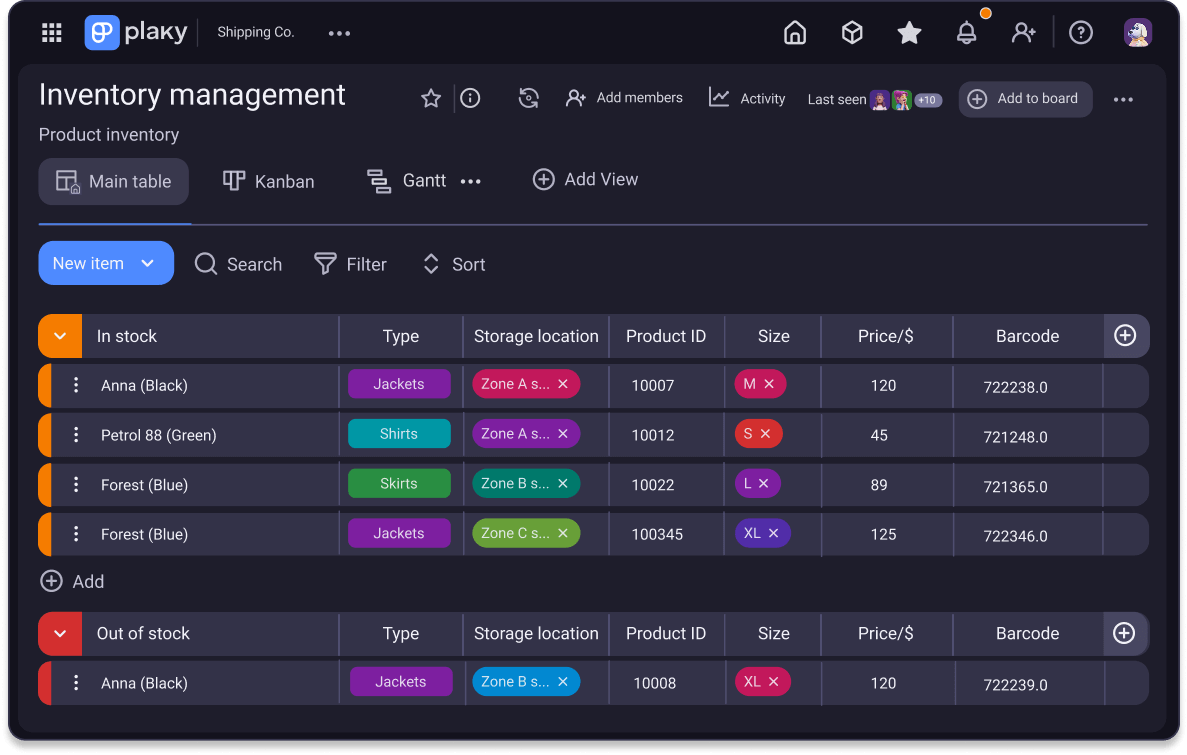Open the favorites star icon in top bar
1187x755 pixels.
tap(909, 32)
